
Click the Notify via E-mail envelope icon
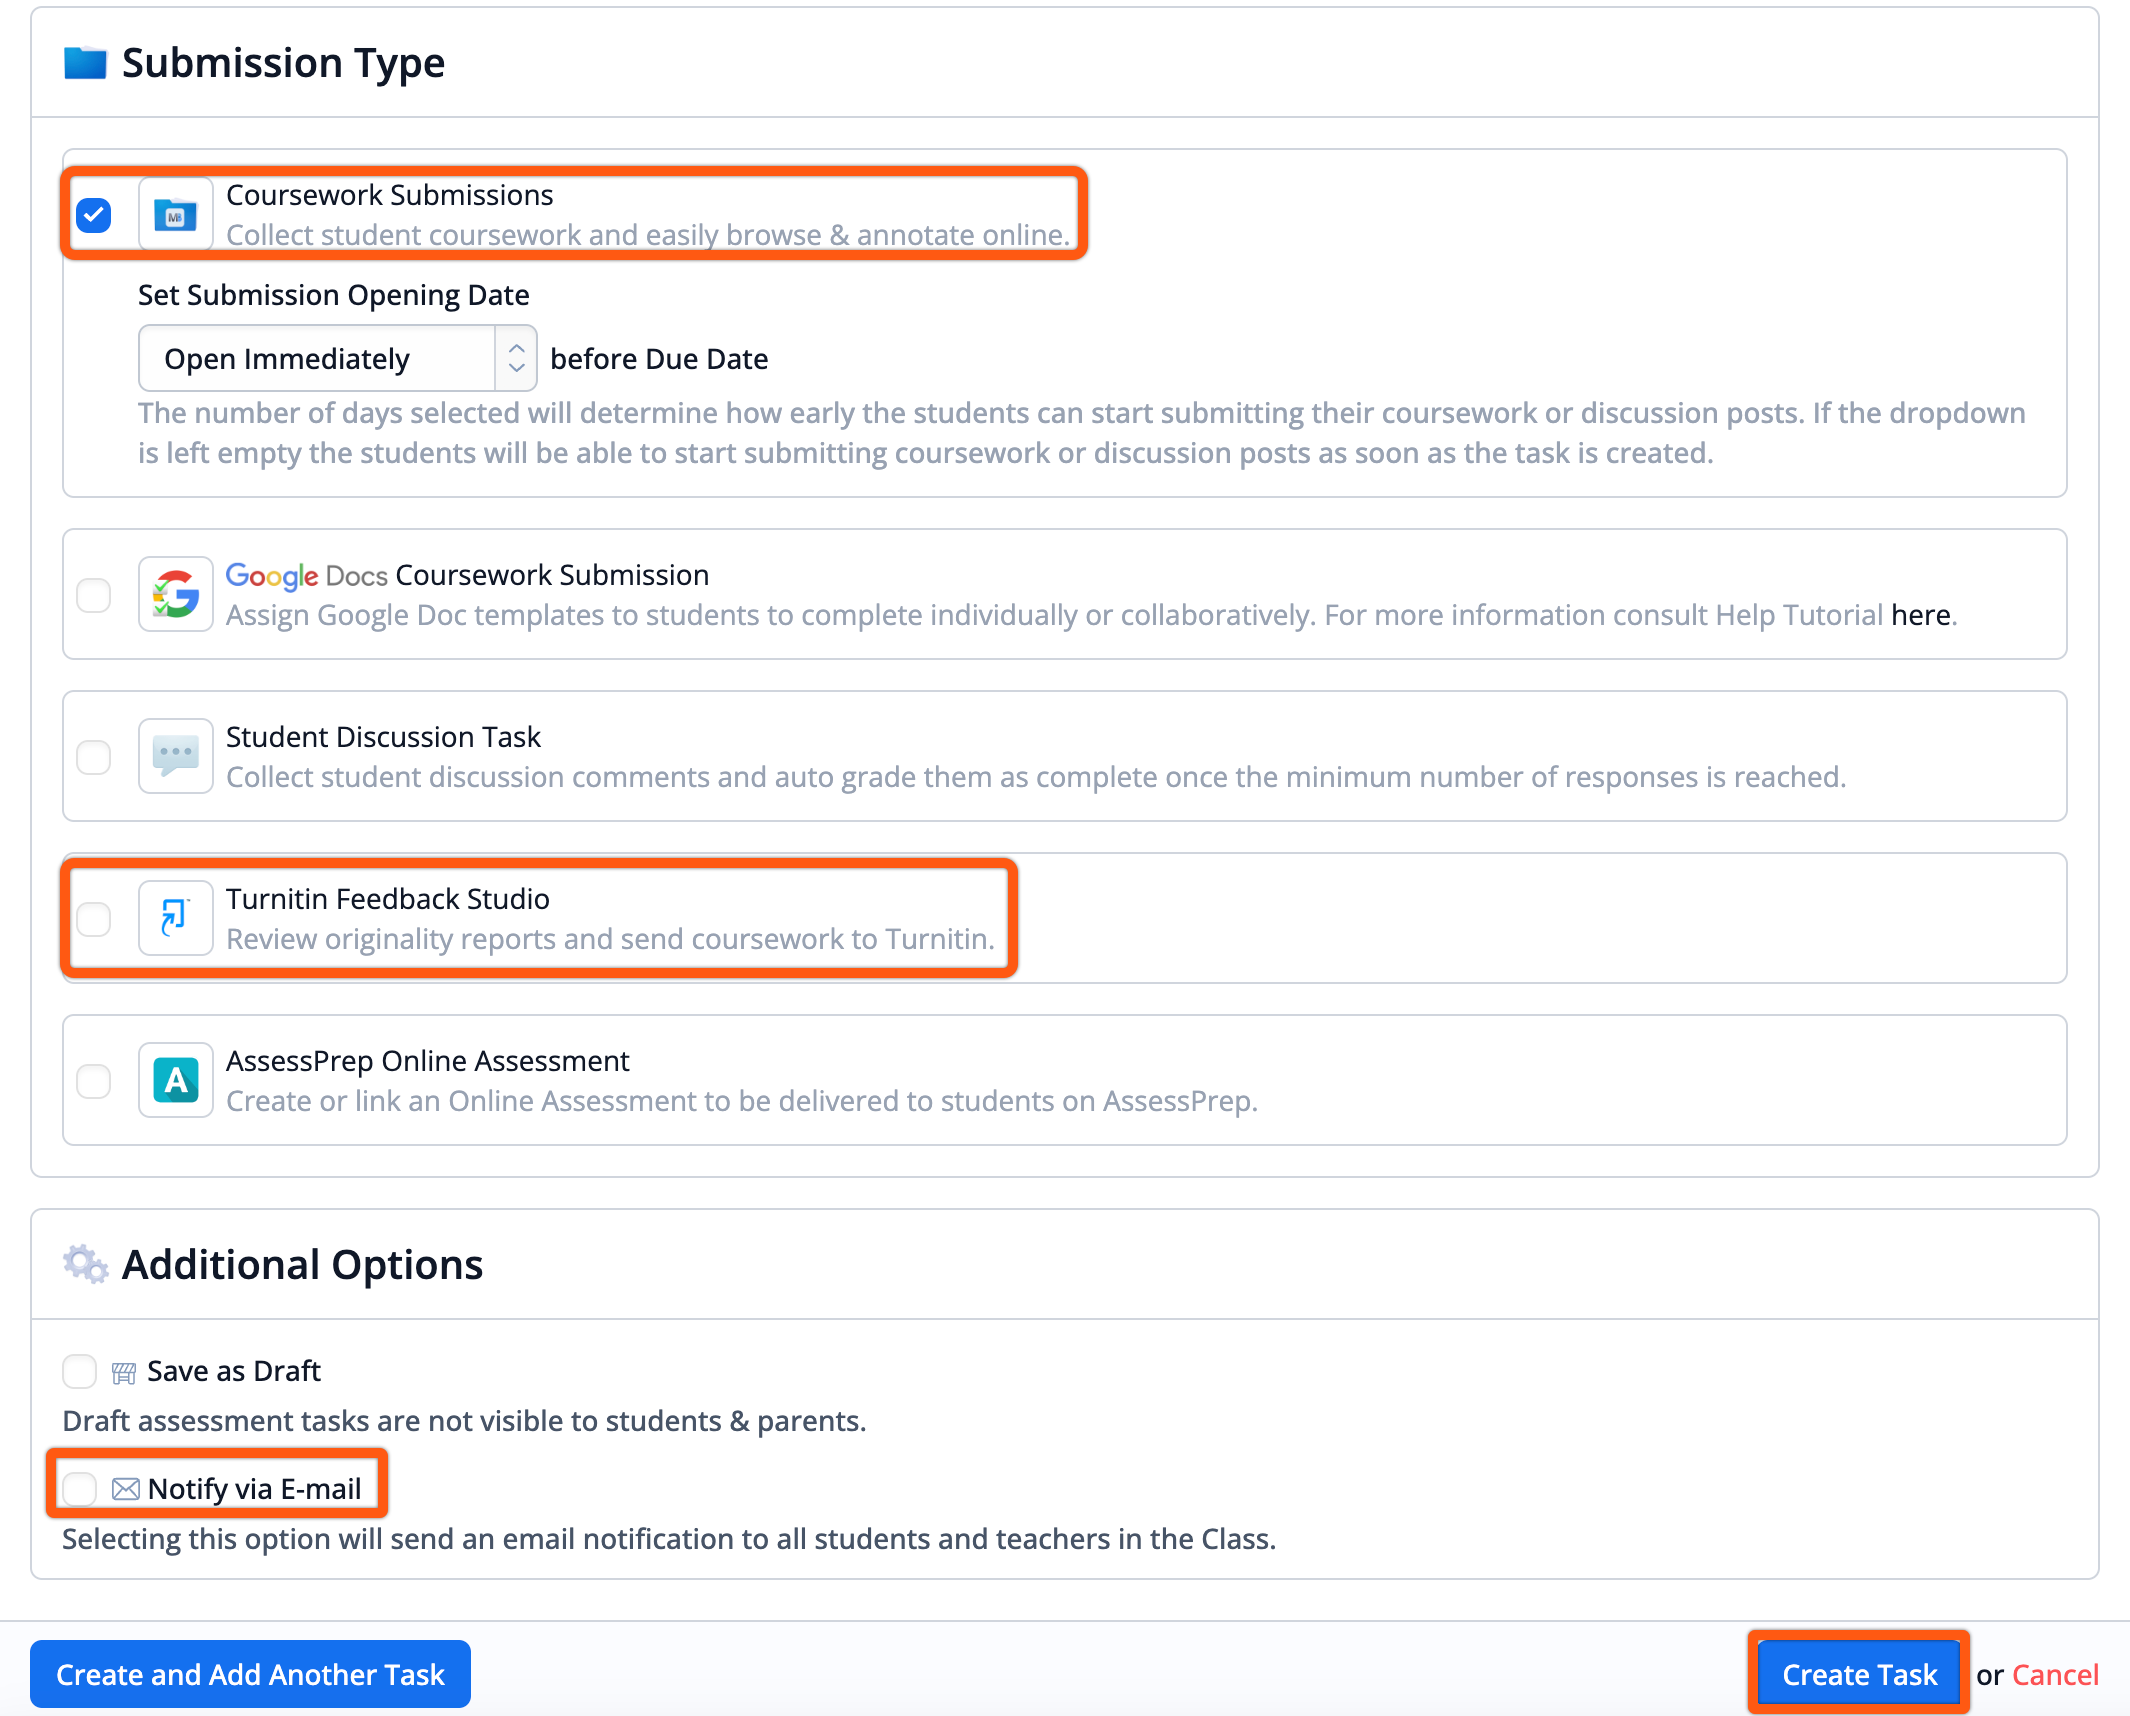point(125,1489)
